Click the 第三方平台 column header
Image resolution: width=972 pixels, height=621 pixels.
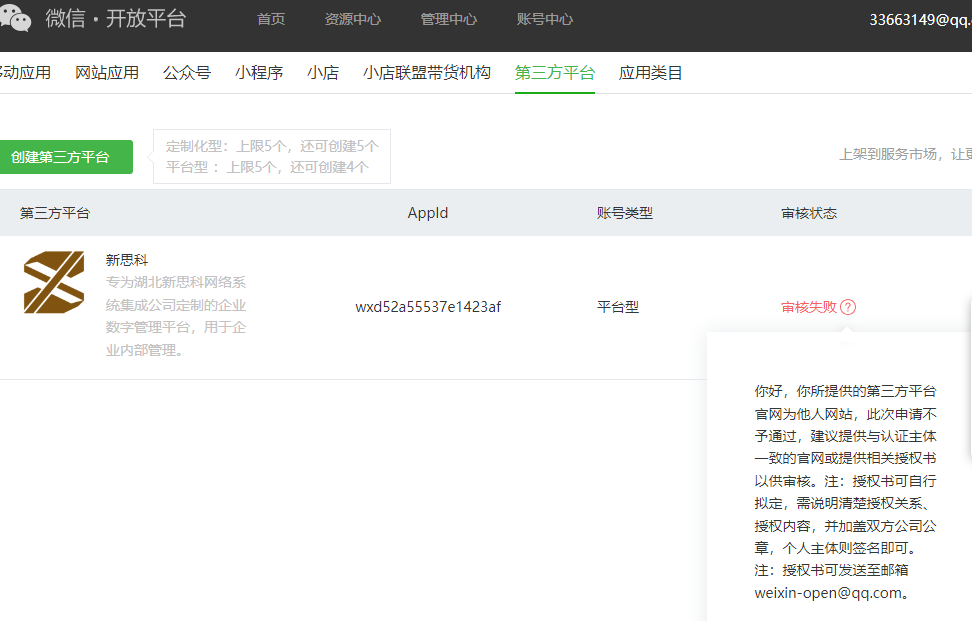55,213
